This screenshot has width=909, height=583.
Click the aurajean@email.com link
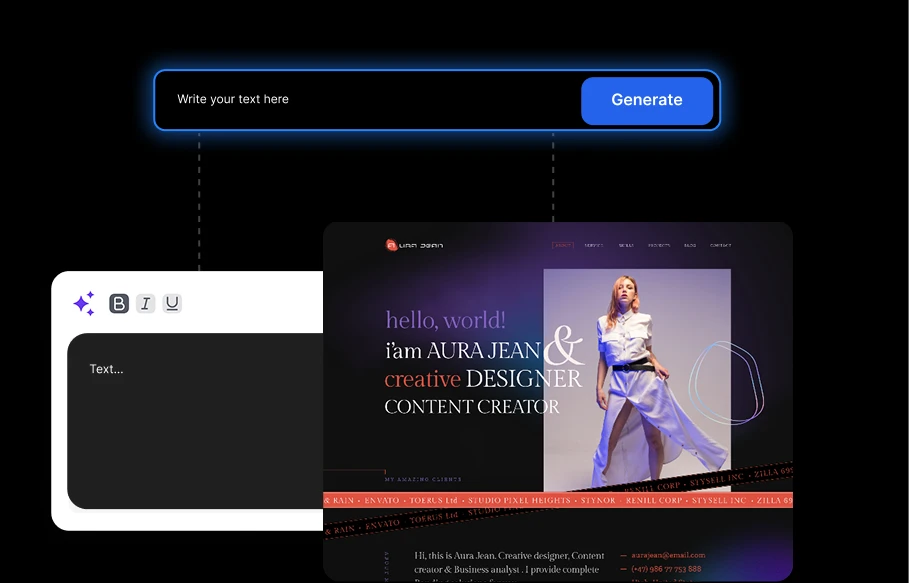668,556
